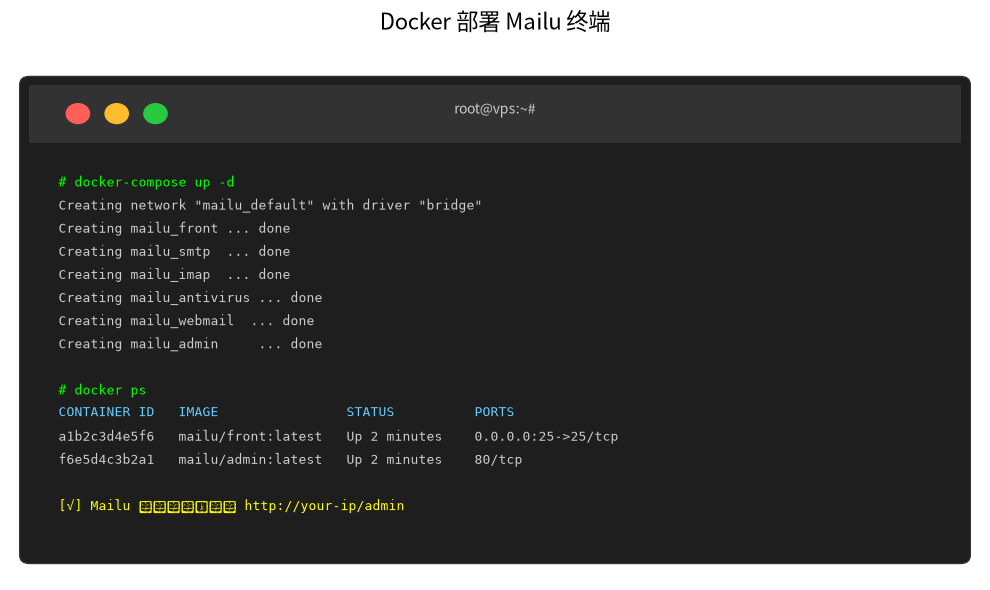The height and width of the screenshot is (590, 990).
Task: Click the IMAGE column header
Action: point(198,412)
